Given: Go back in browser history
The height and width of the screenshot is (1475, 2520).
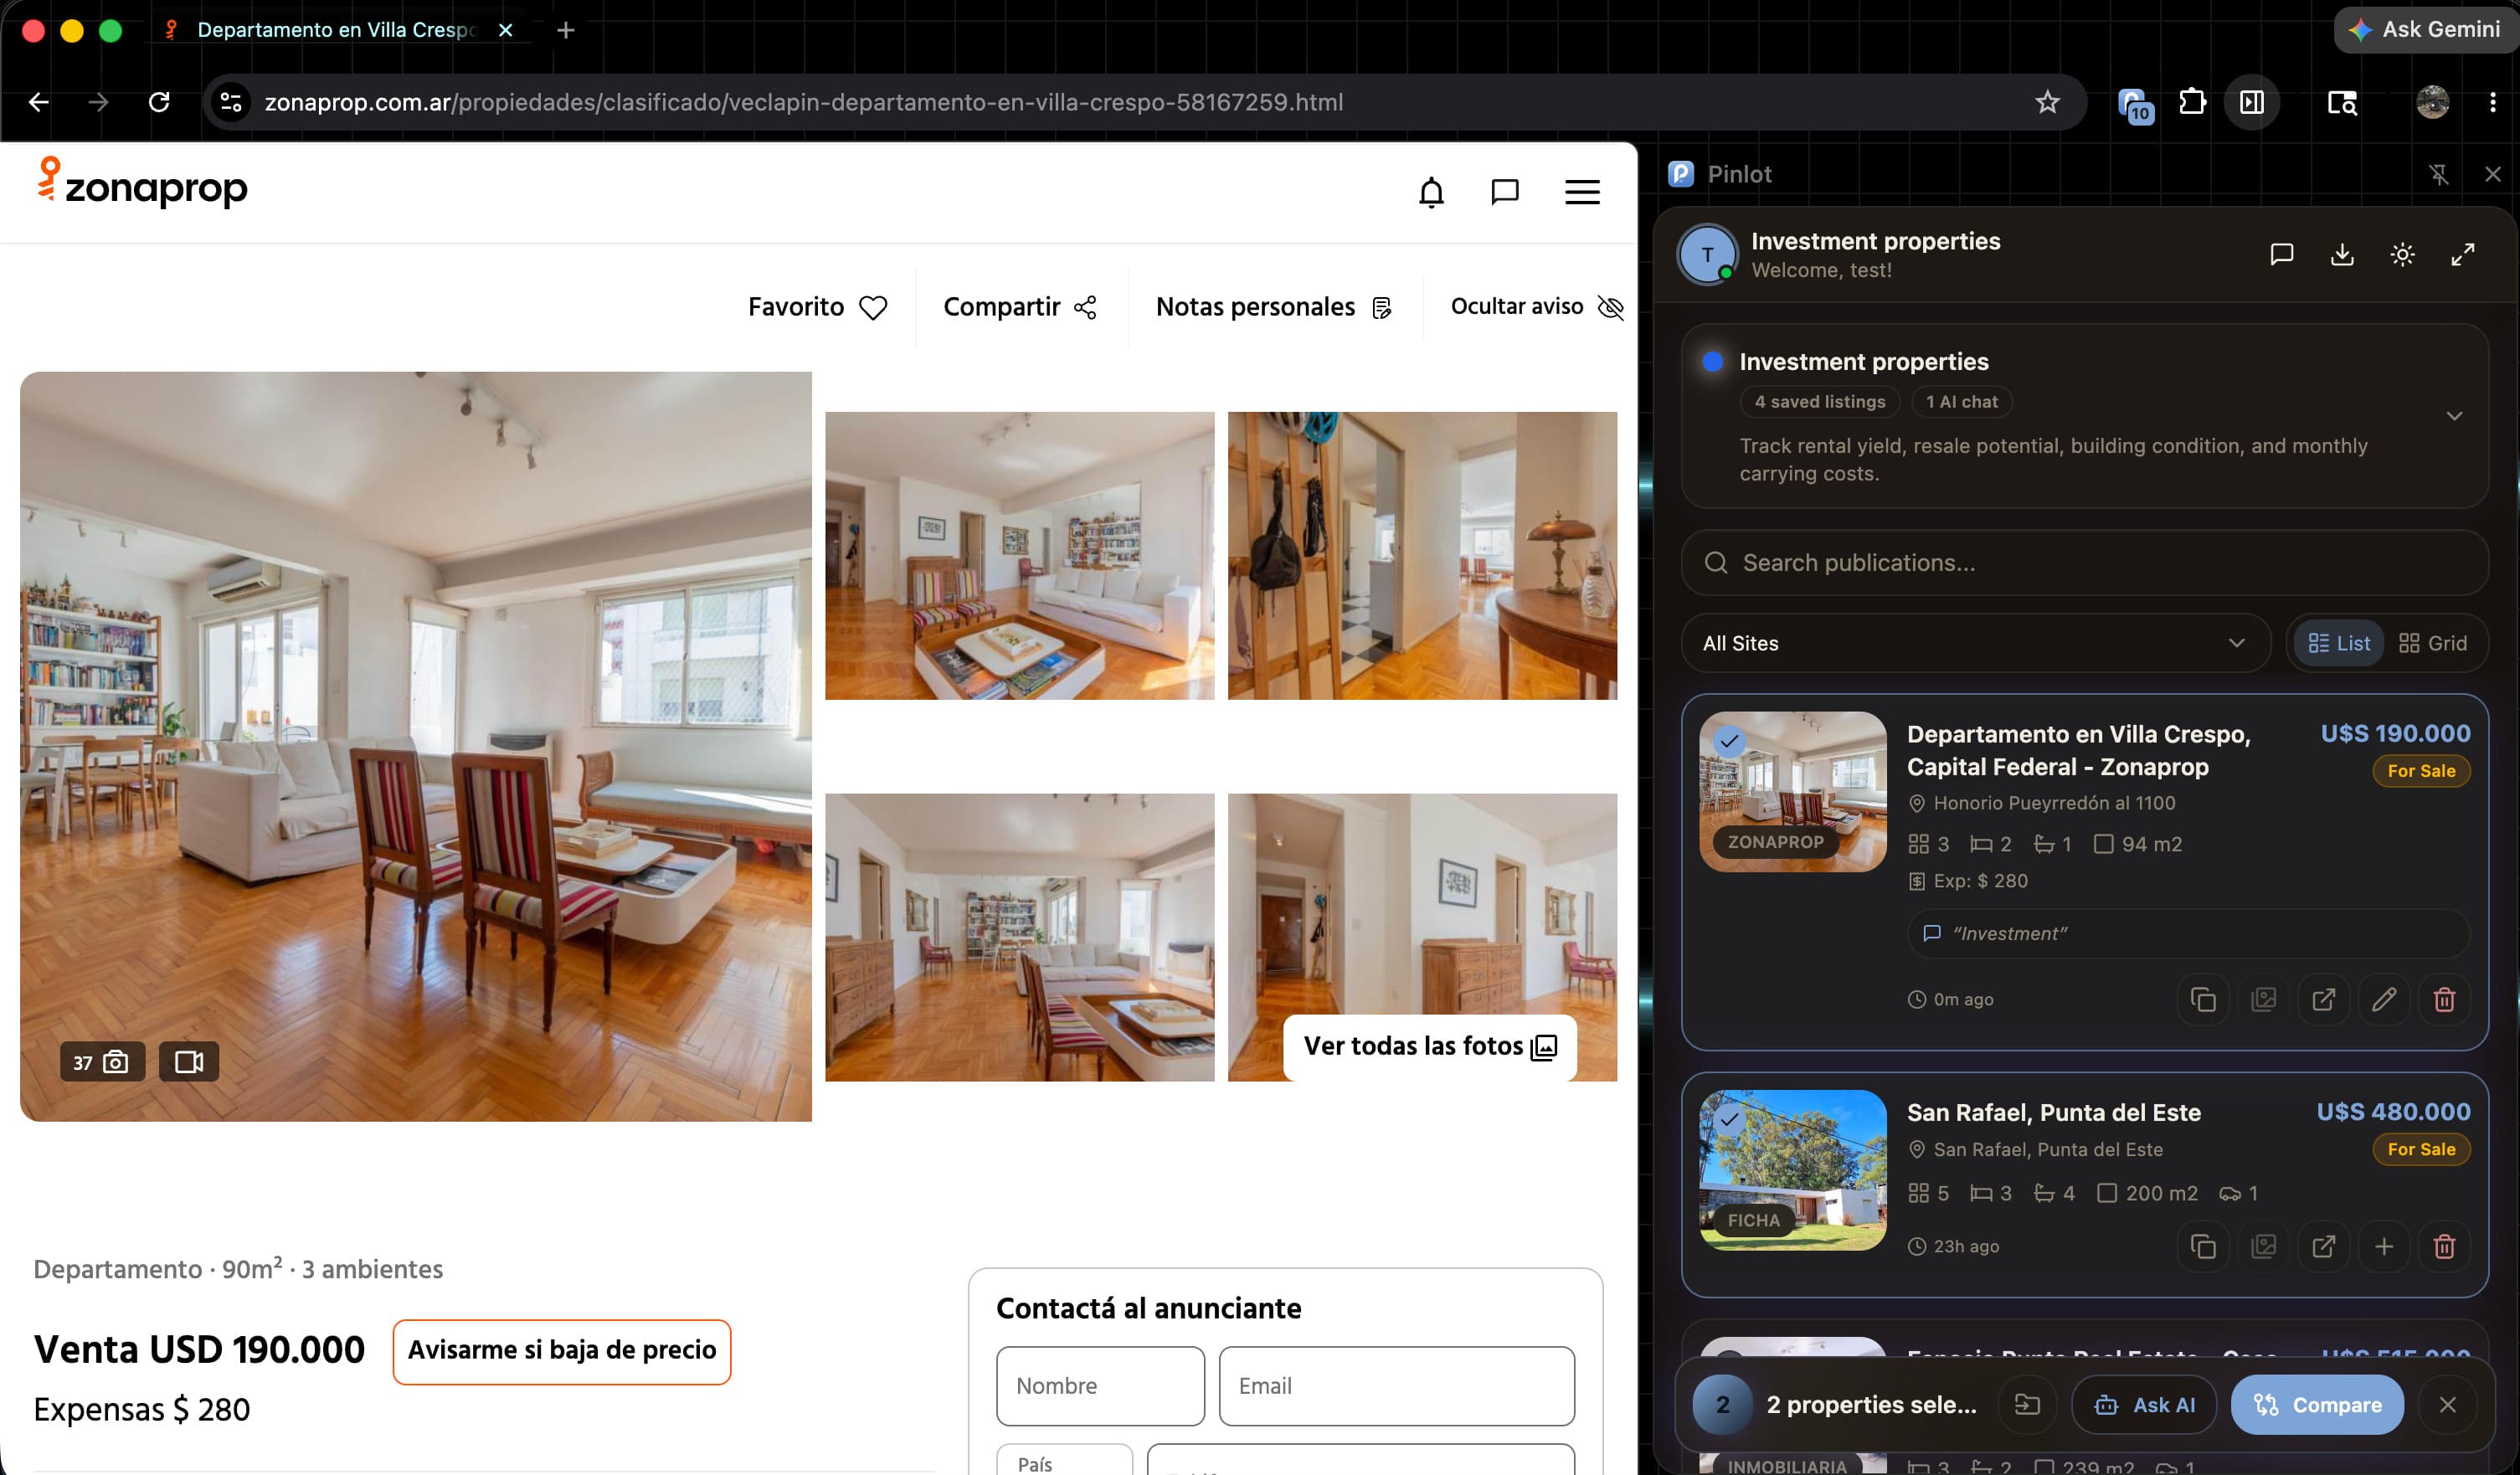Looking at the screenshot, I should pos(38,102).
